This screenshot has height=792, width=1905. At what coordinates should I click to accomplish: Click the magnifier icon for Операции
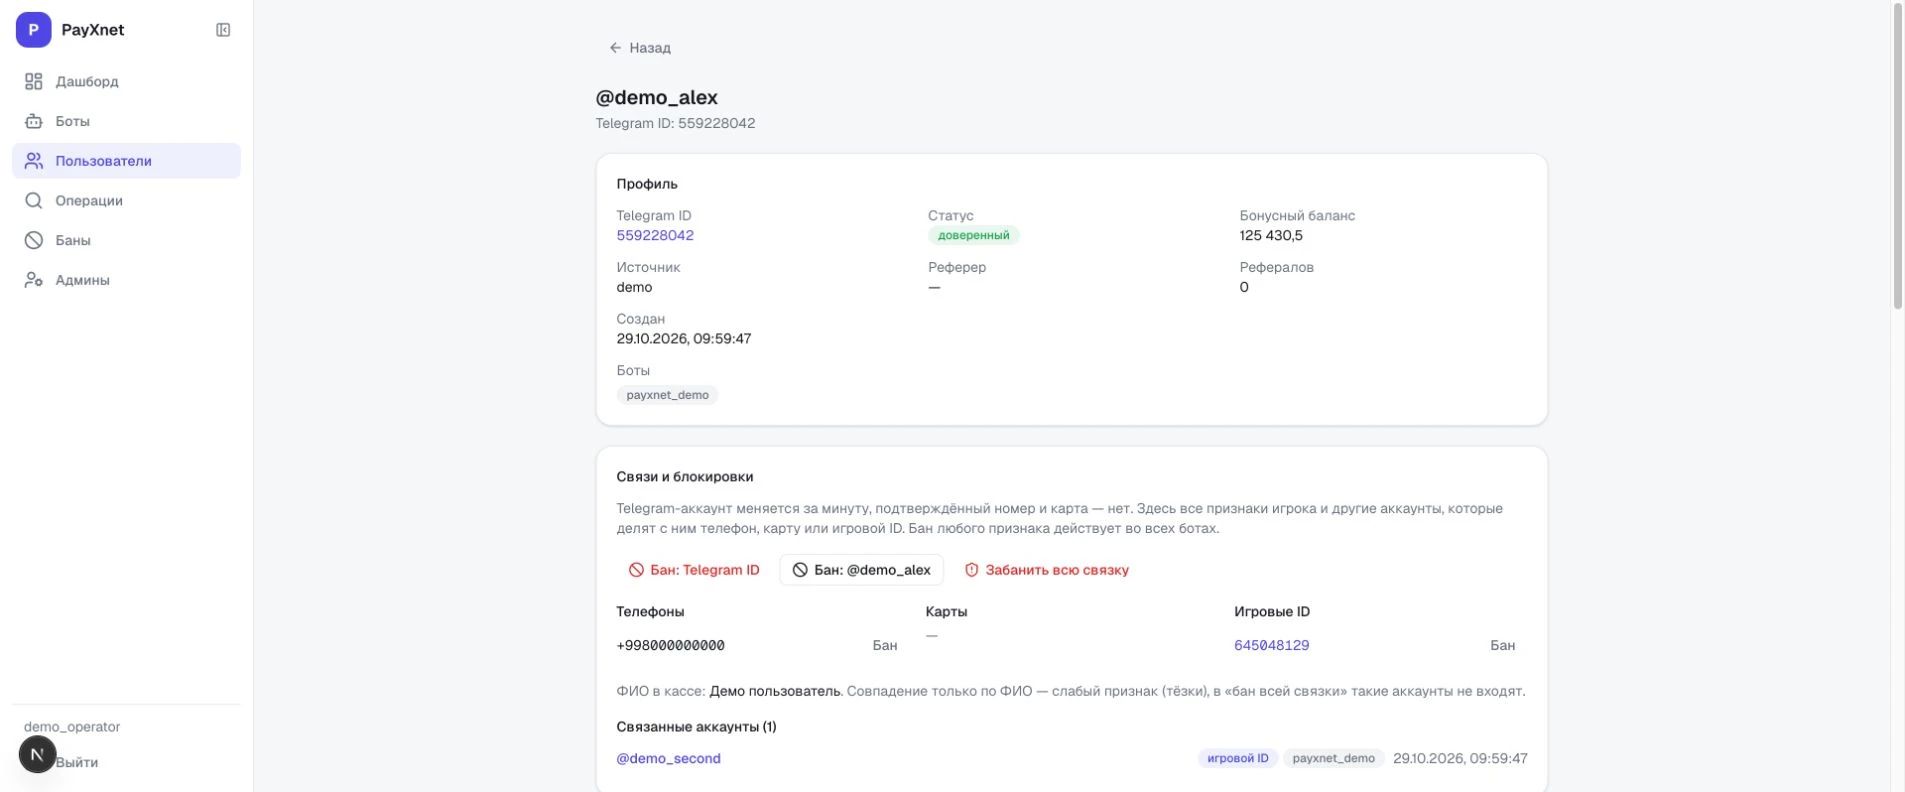(x=34, y=201)
